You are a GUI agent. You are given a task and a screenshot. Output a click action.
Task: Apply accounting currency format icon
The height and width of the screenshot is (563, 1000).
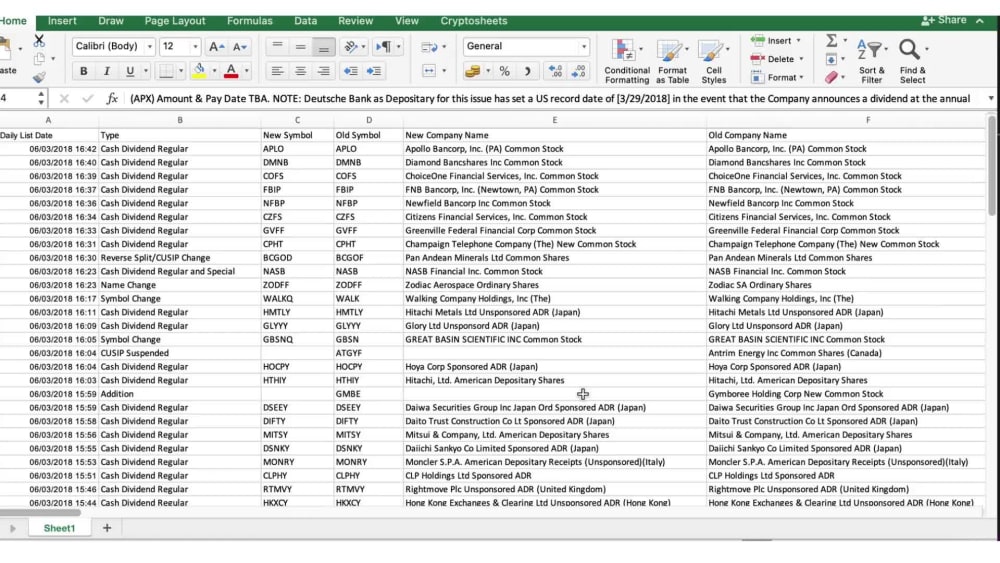[473, 71]
